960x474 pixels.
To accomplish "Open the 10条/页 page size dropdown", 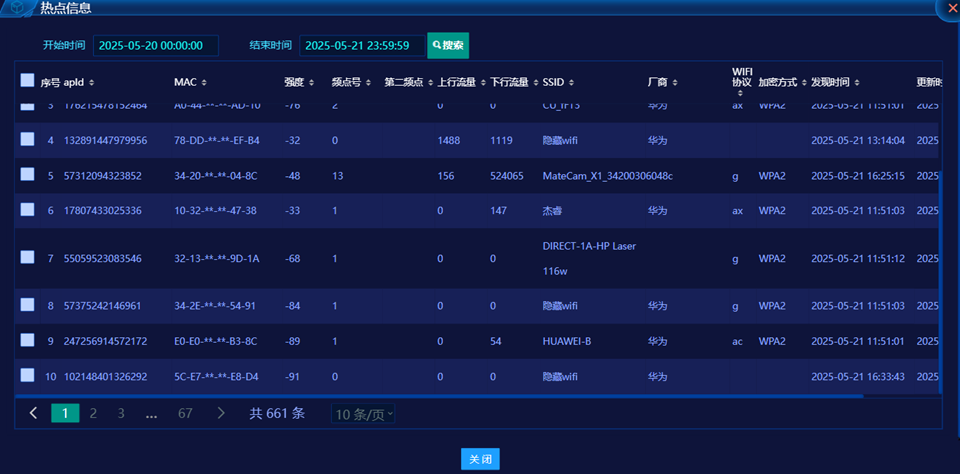I will point(363,414).
